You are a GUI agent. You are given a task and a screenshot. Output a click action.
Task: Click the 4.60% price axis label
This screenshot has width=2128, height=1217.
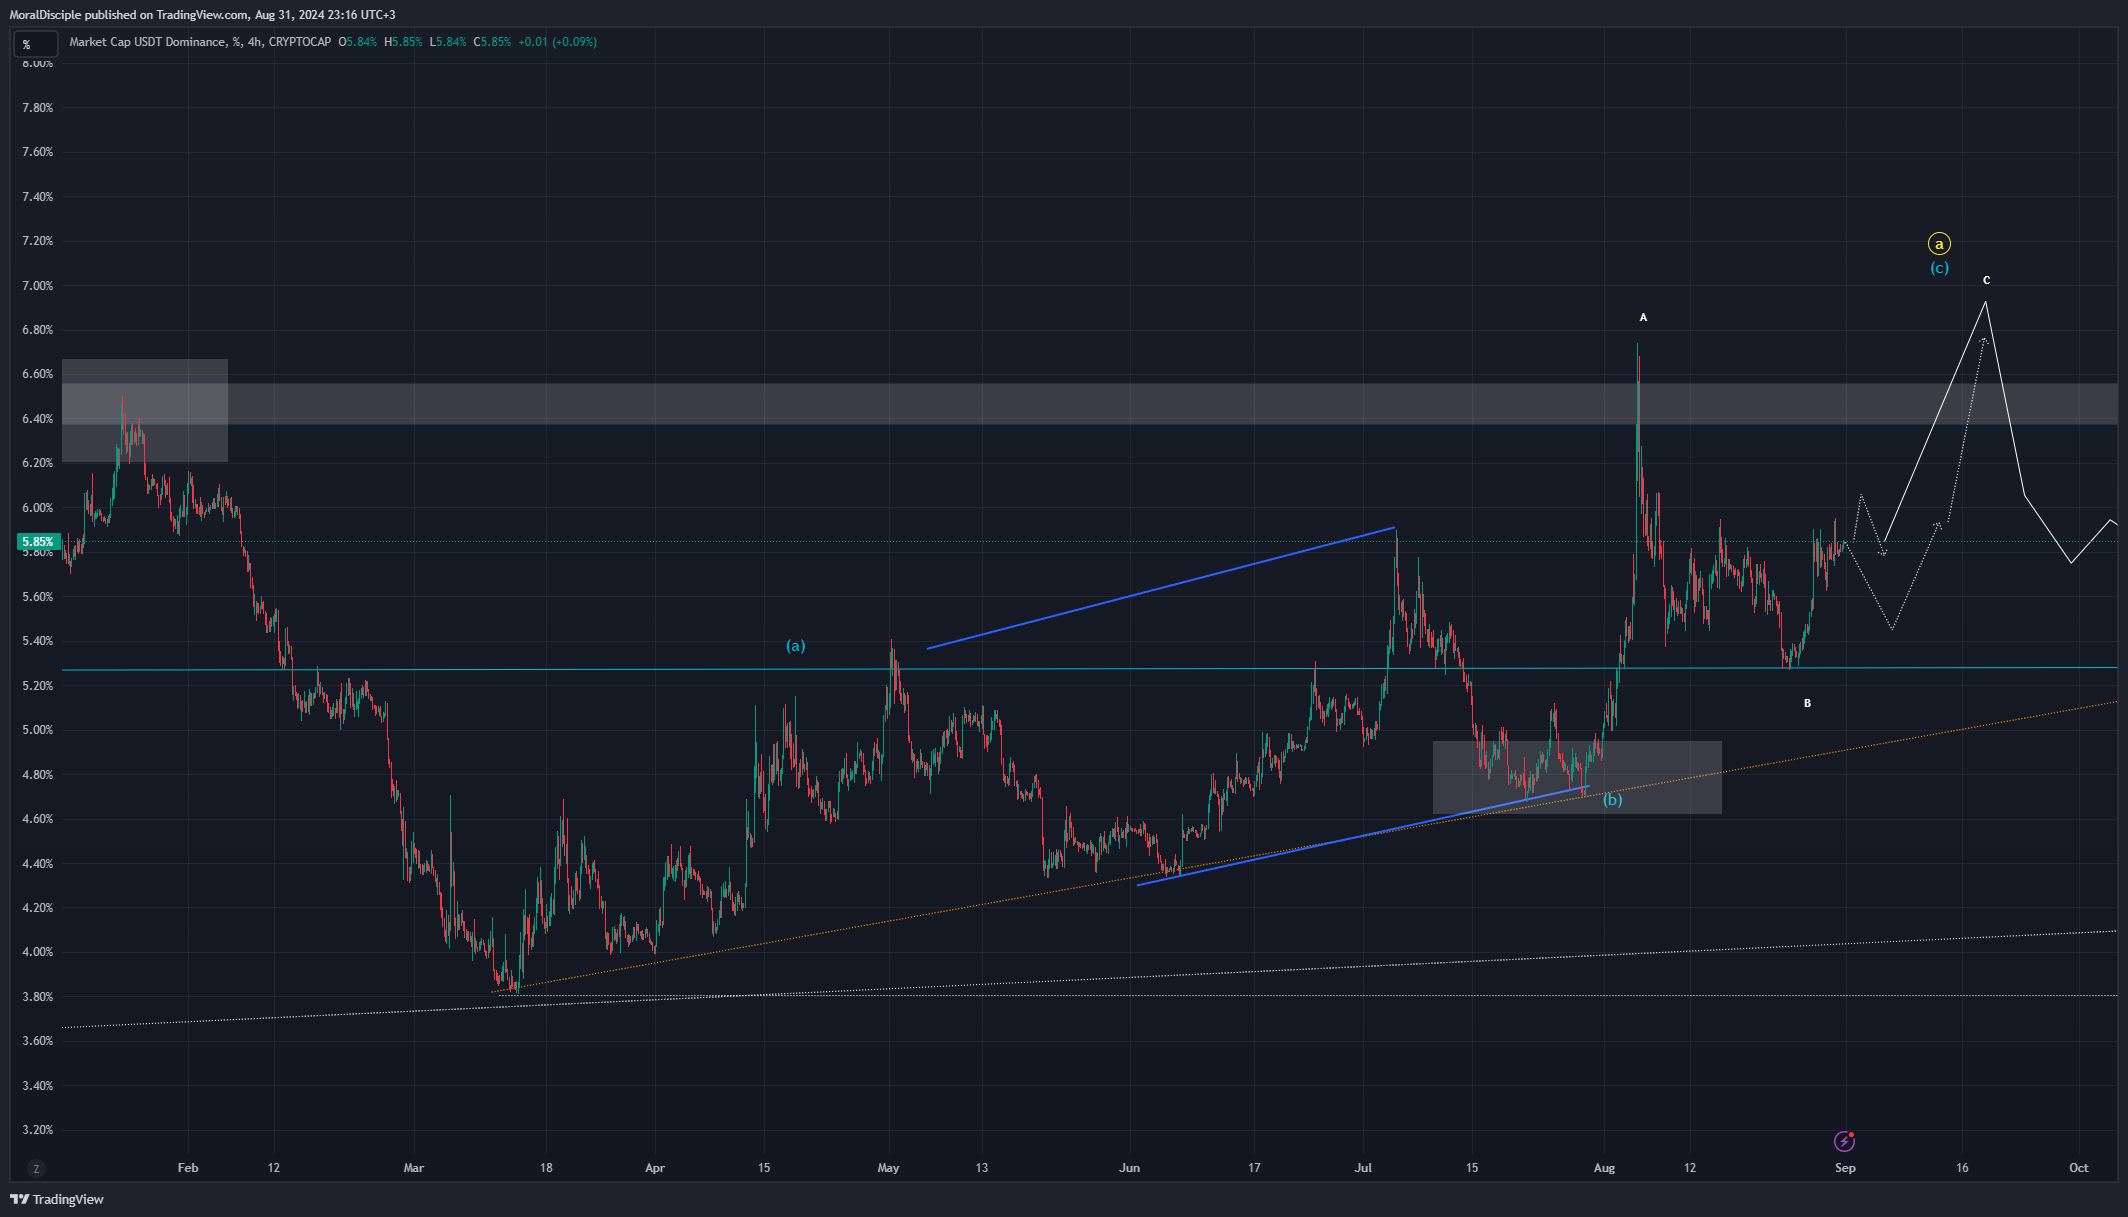[38, 819]
